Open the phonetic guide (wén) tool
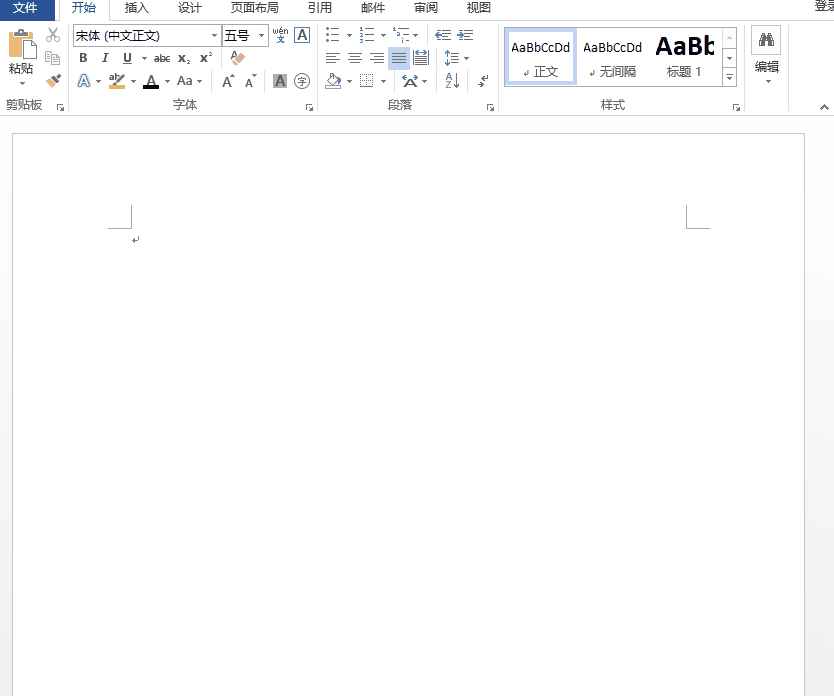Image resolution: width=834 pixels, height=696 pixels. pyautogui.click(x=280, y=35)
